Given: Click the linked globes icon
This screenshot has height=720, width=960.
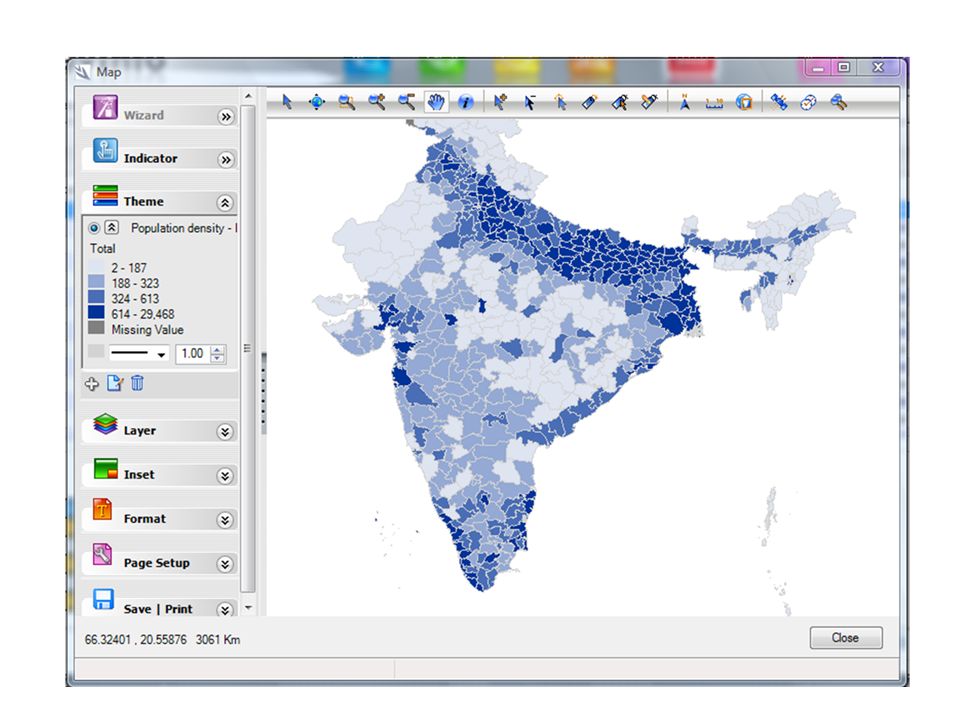Looking at the screenshot, I should (x=809, y=102).
